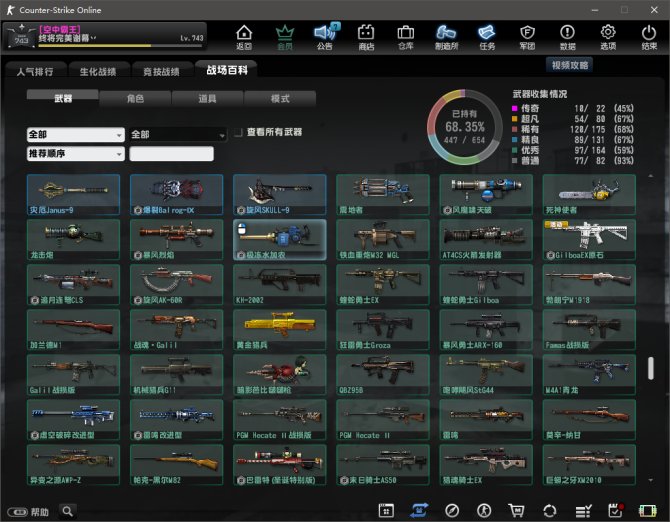Click the magenta 传奇 rarity swatch
670x522 pixels.
tap(514, 108)
